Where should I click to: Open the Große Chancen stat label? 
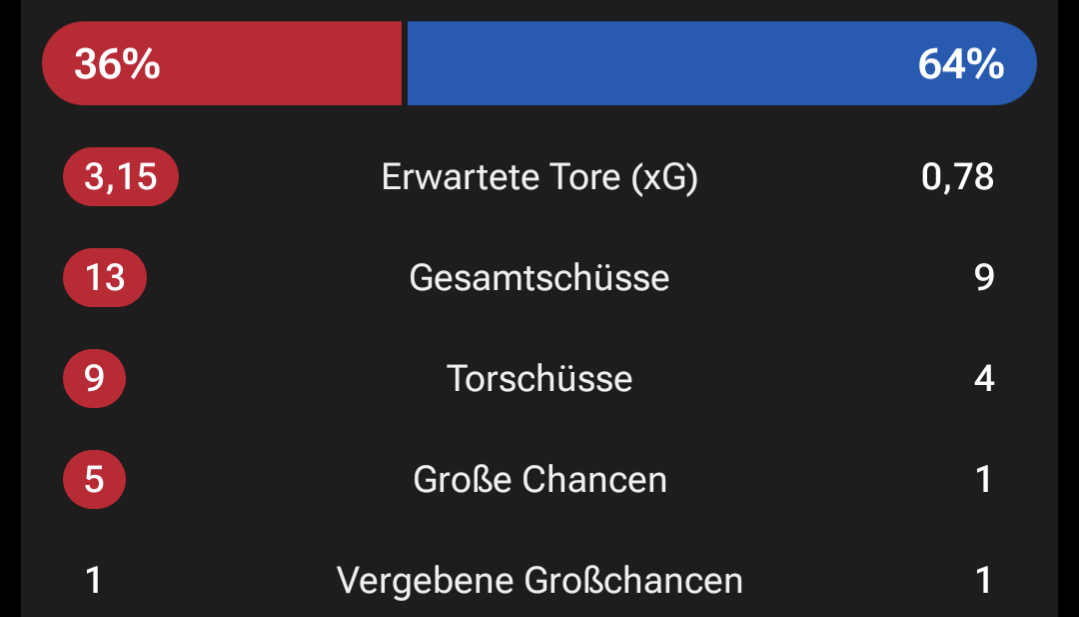[539, 480]
